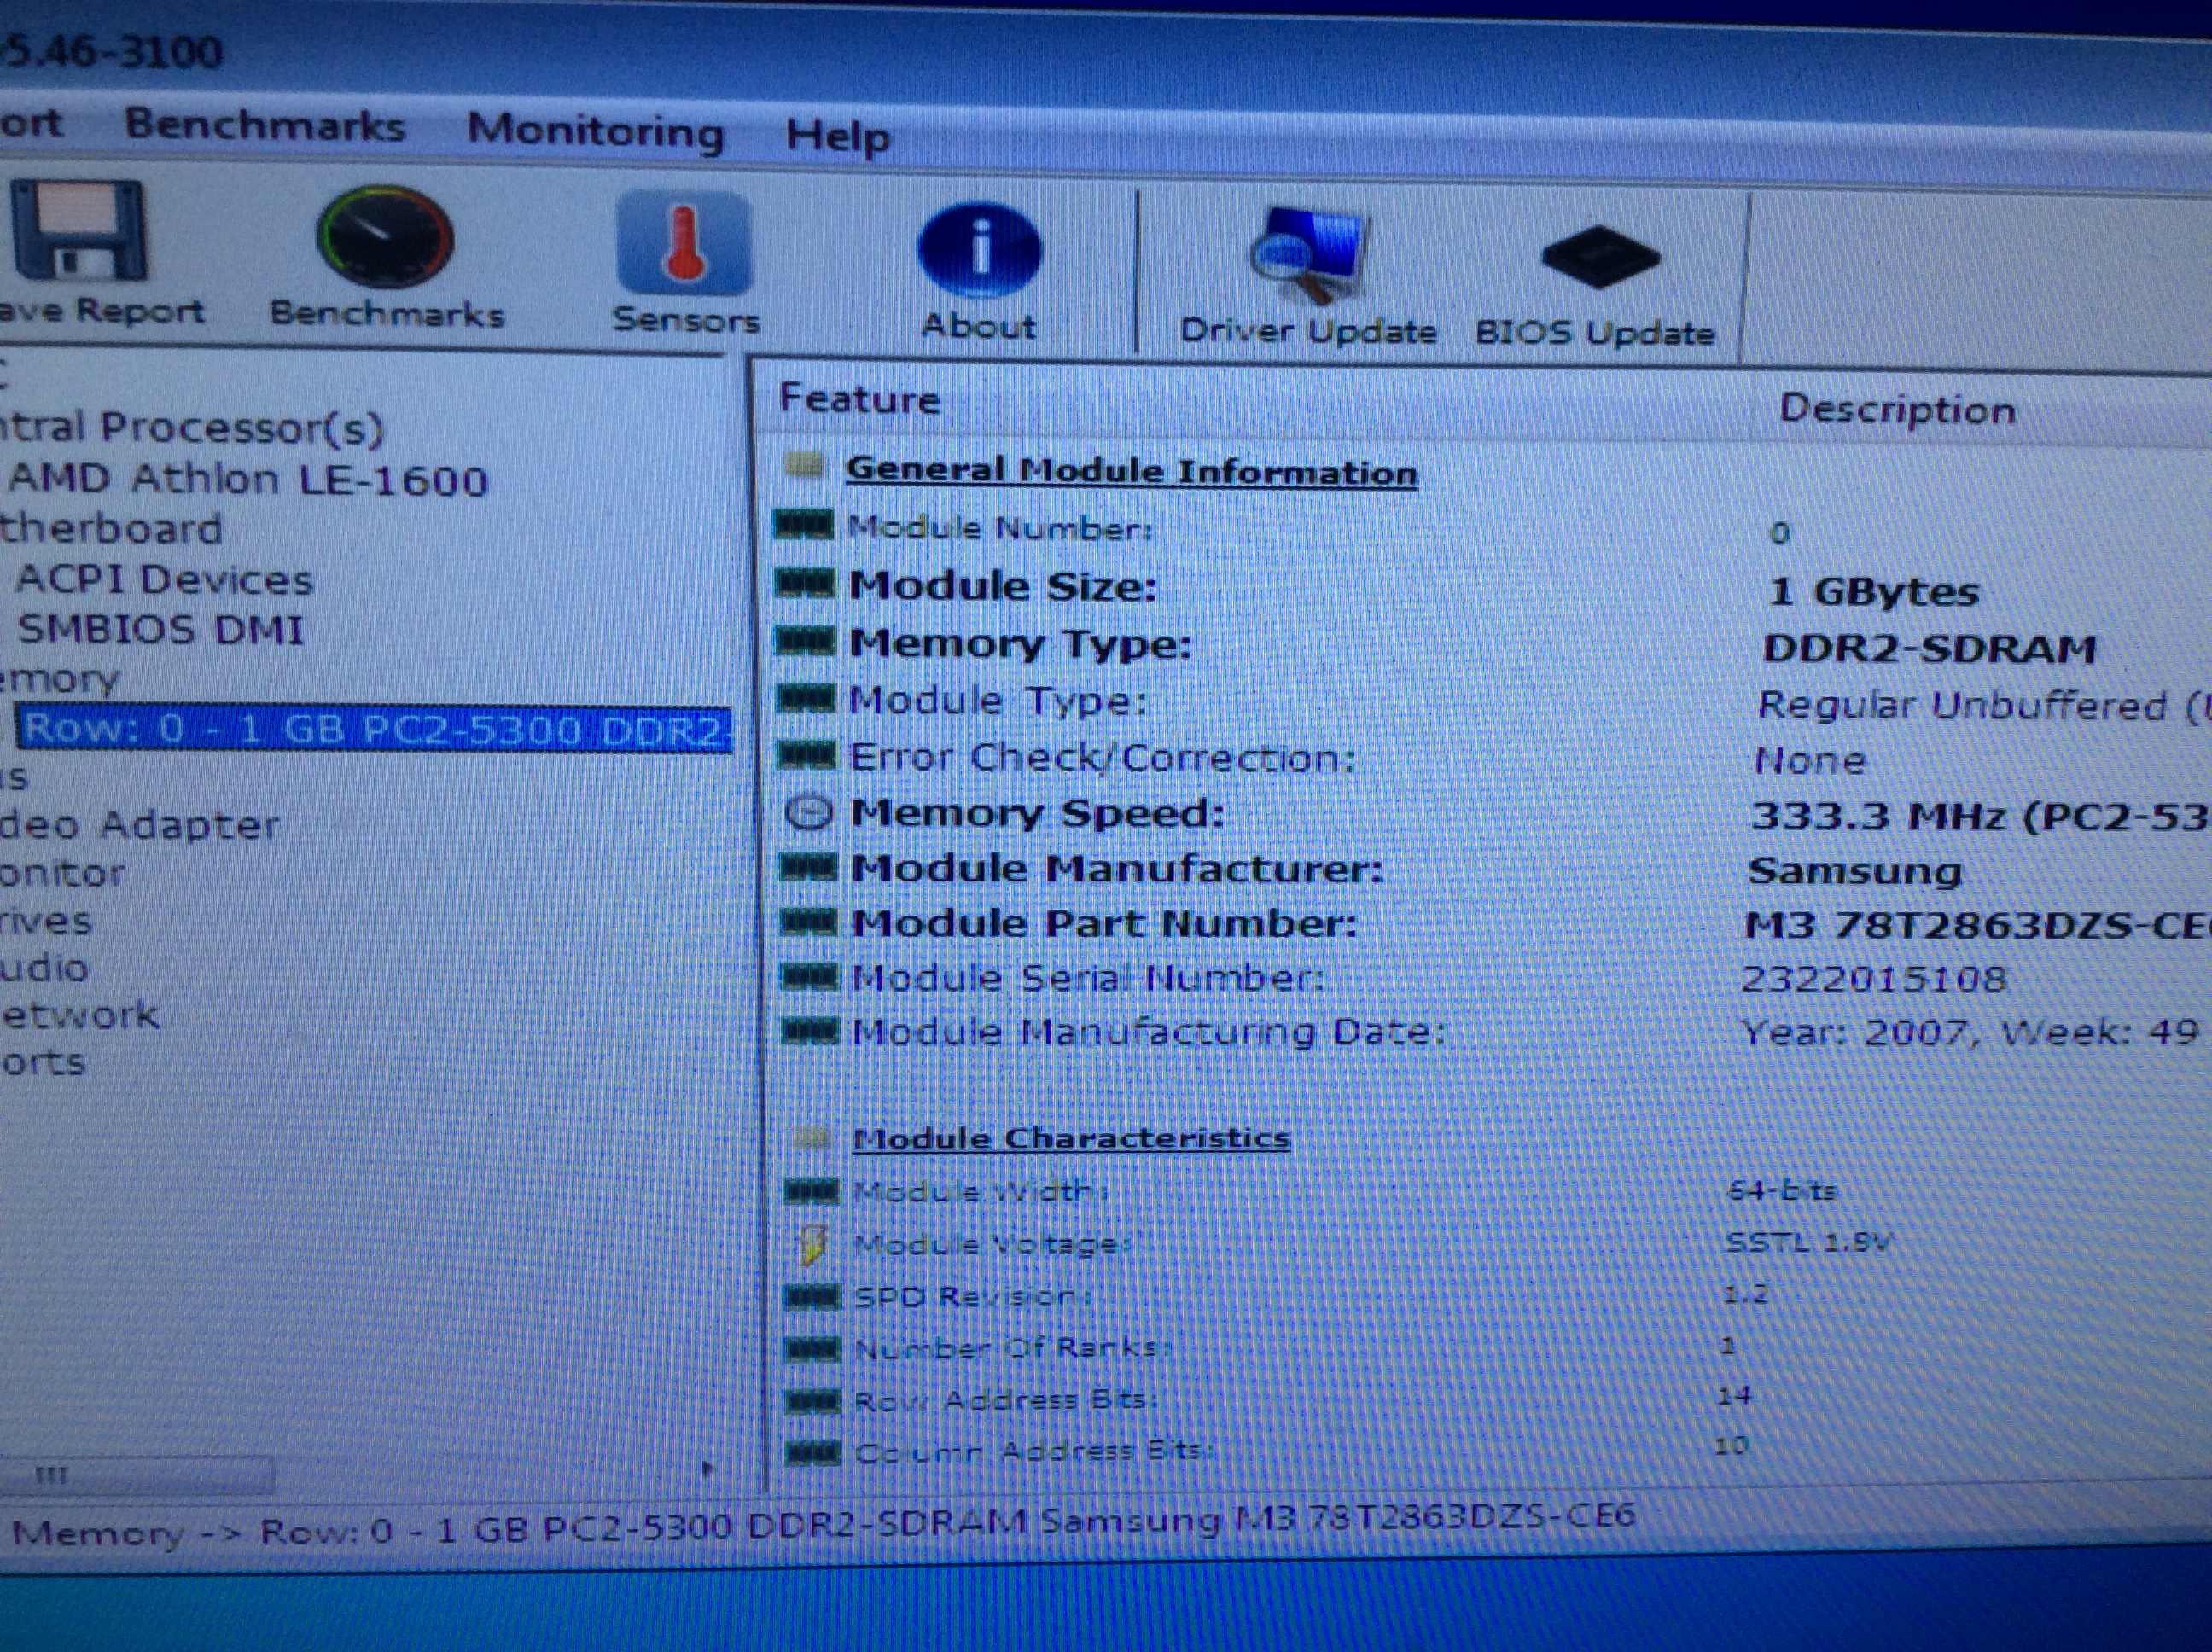Open the Monitoring menu
This screenshot has height=1652, width=2212.
tap(595, 131)
